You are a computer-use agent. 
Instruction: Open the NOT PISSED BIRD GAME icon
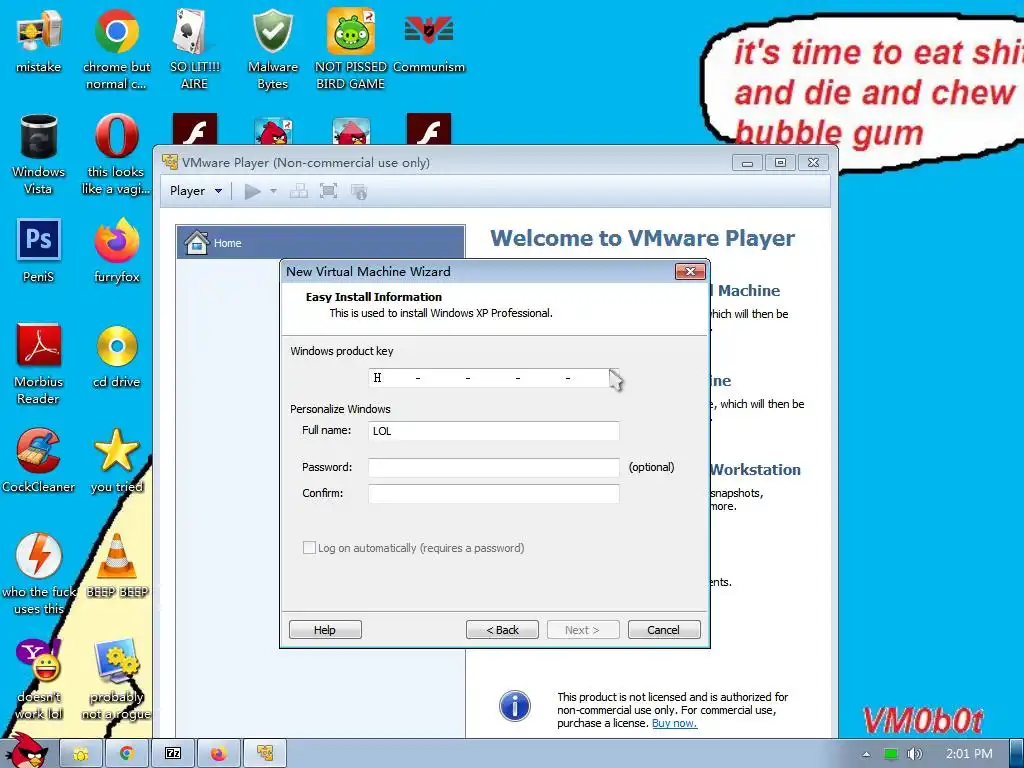tap(351, 48)
